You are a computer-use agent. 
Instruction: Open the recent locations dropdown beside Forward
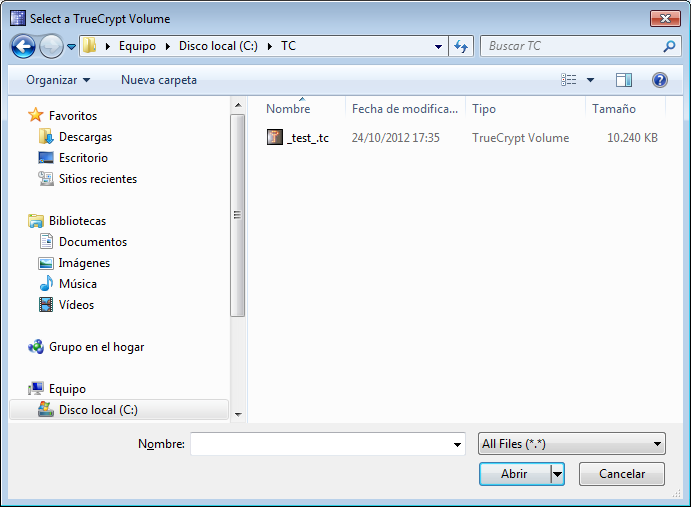(71, 46)
